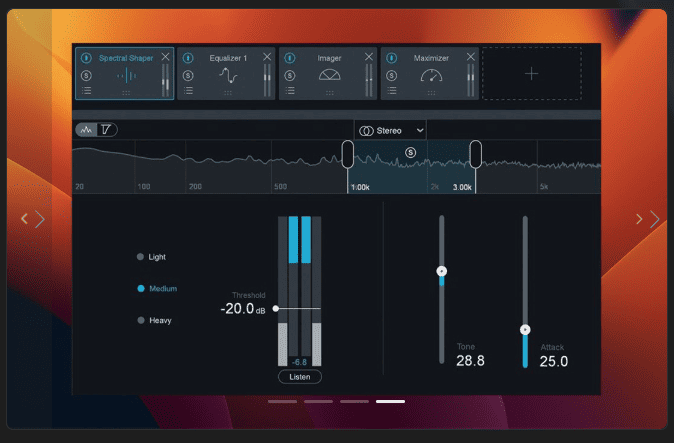Toggle power on the Imager module
This screenshot has width=674, height=443.
coord(290,58)
